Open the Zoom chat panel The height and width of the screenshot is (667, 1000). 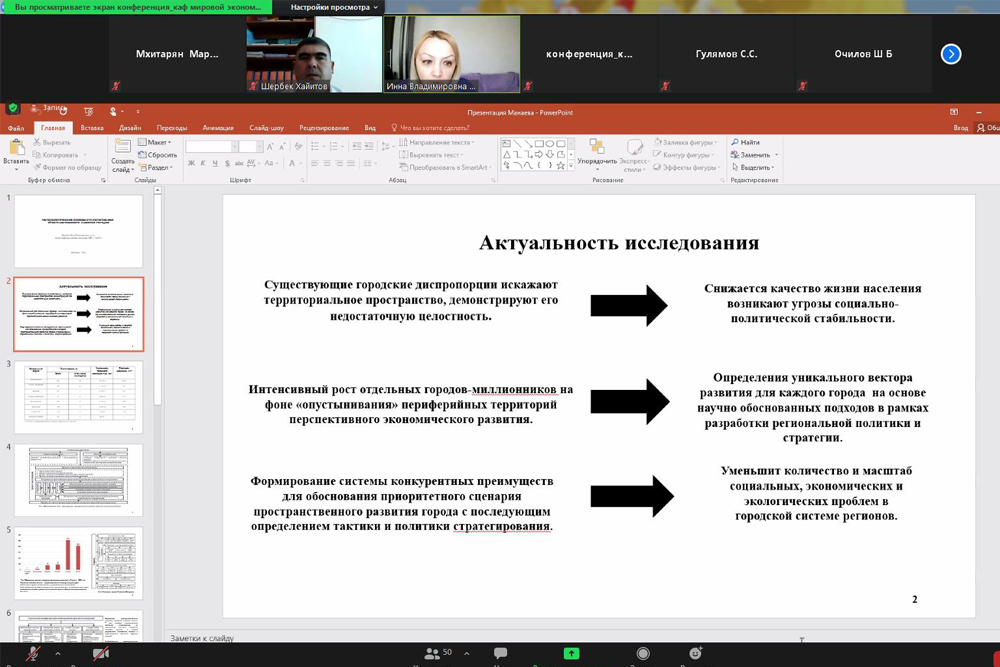point(500,654)
